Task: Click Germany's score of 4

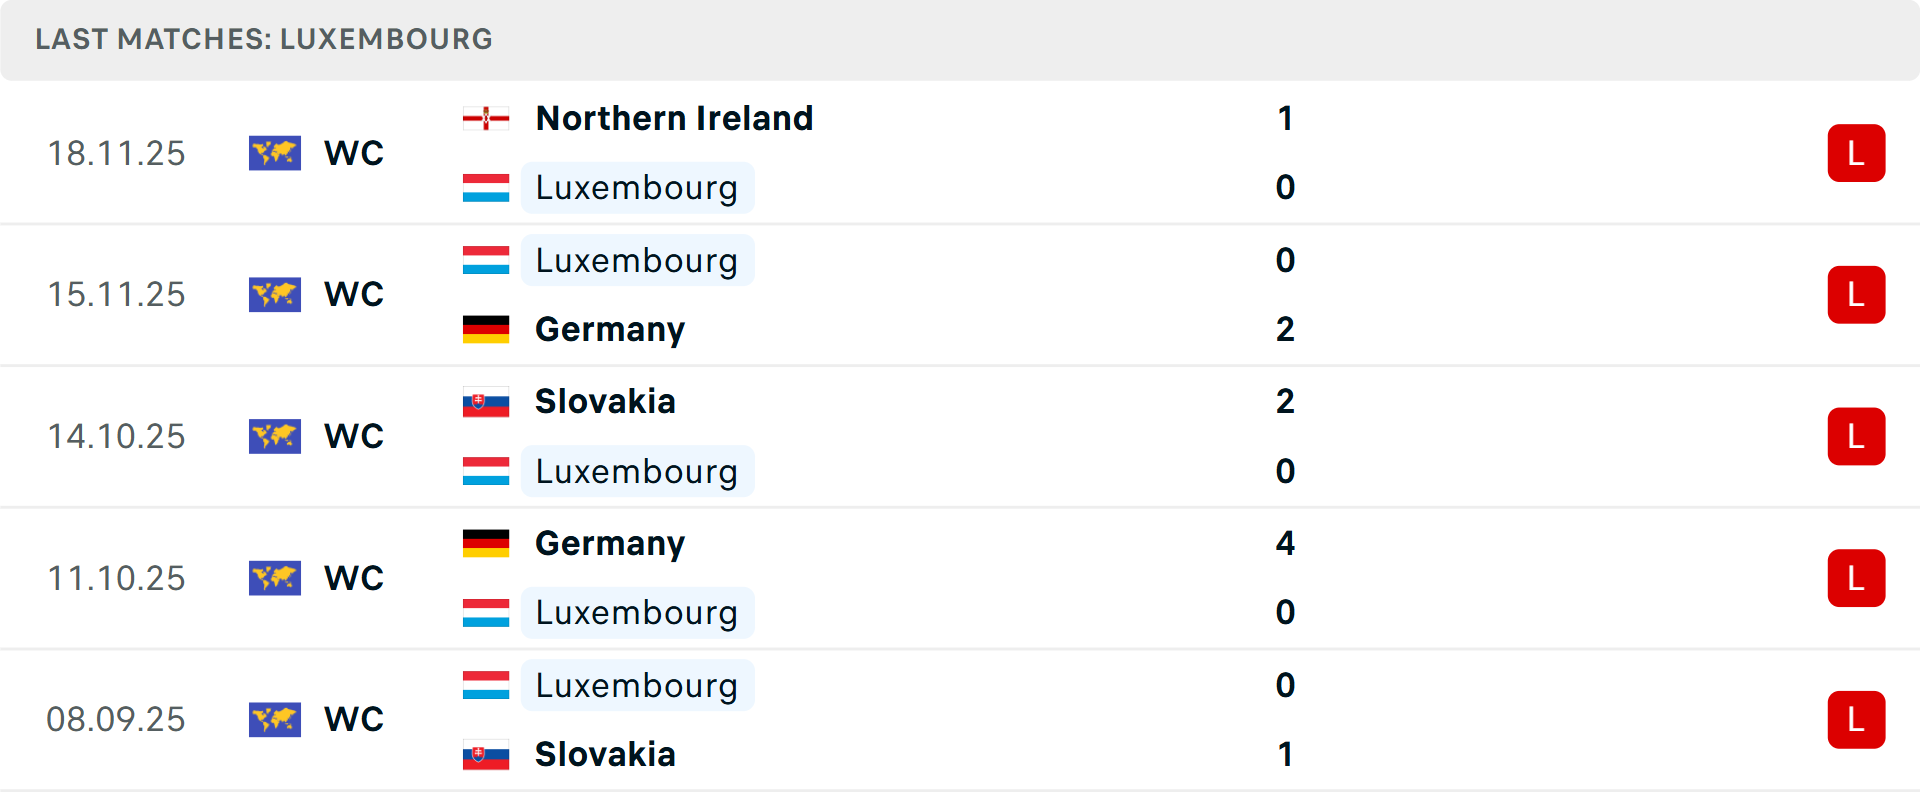Action: [x=1285, y=543]
